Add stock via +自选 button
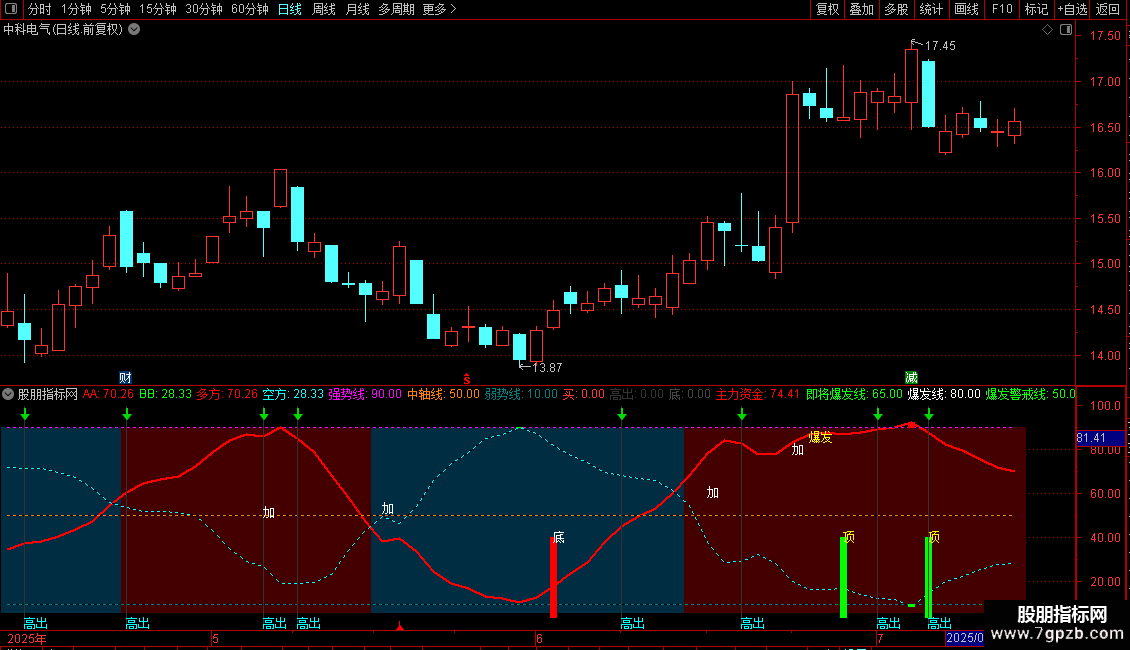The width and height of the screenshot is (1130, 650). [x=1072, y=9]
